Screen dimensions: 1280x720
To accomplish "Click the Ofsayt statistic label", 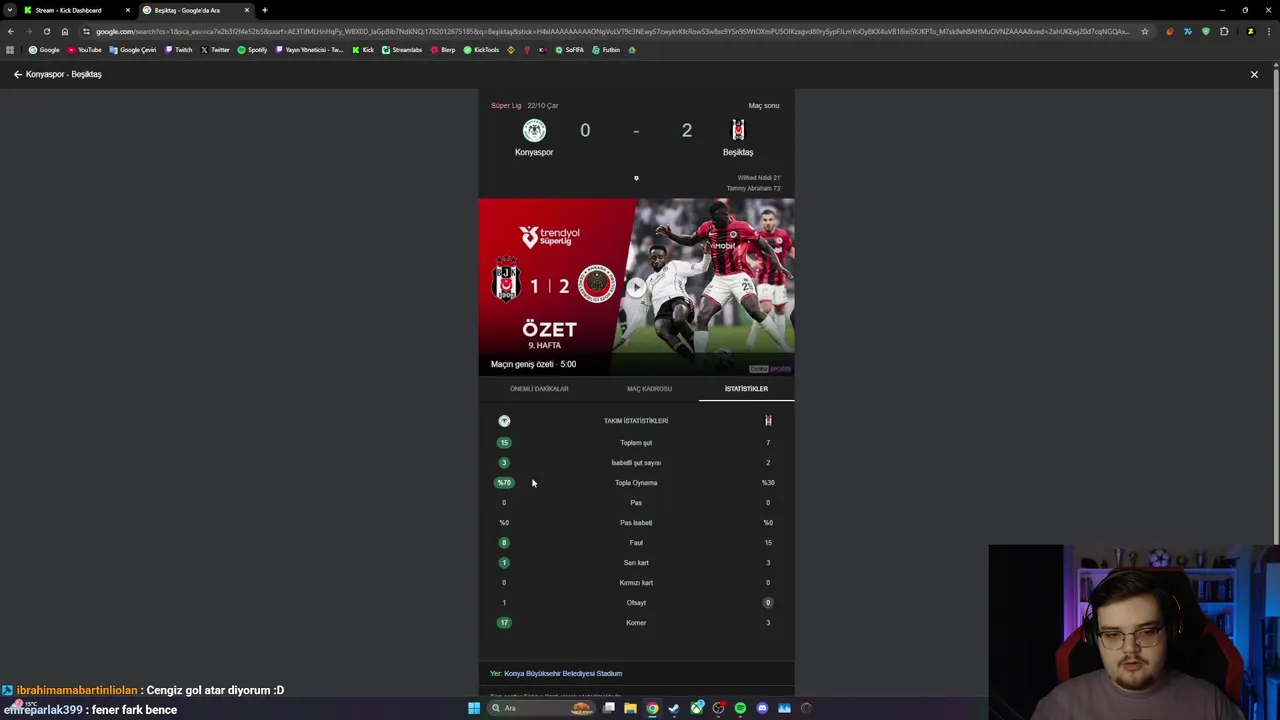I will point(636,603).
